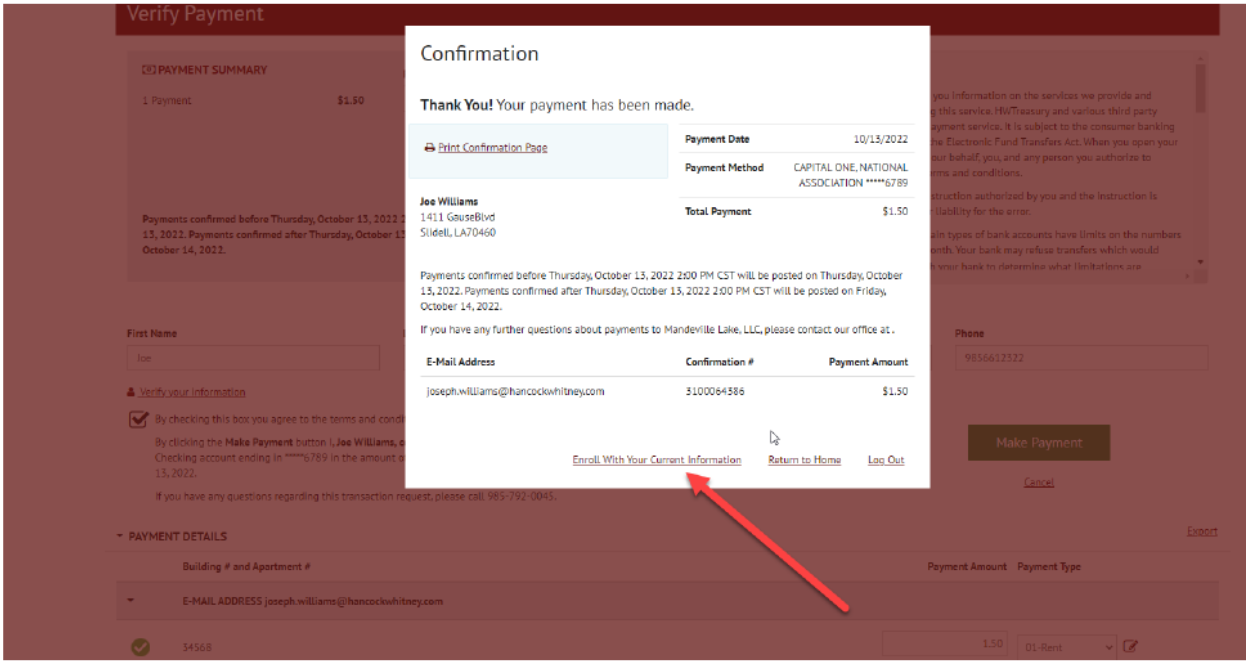Collapse the E-MAIL ADDRESS row chevron
The width and height of the screenshot is (1248, 662).
point(131,602)
